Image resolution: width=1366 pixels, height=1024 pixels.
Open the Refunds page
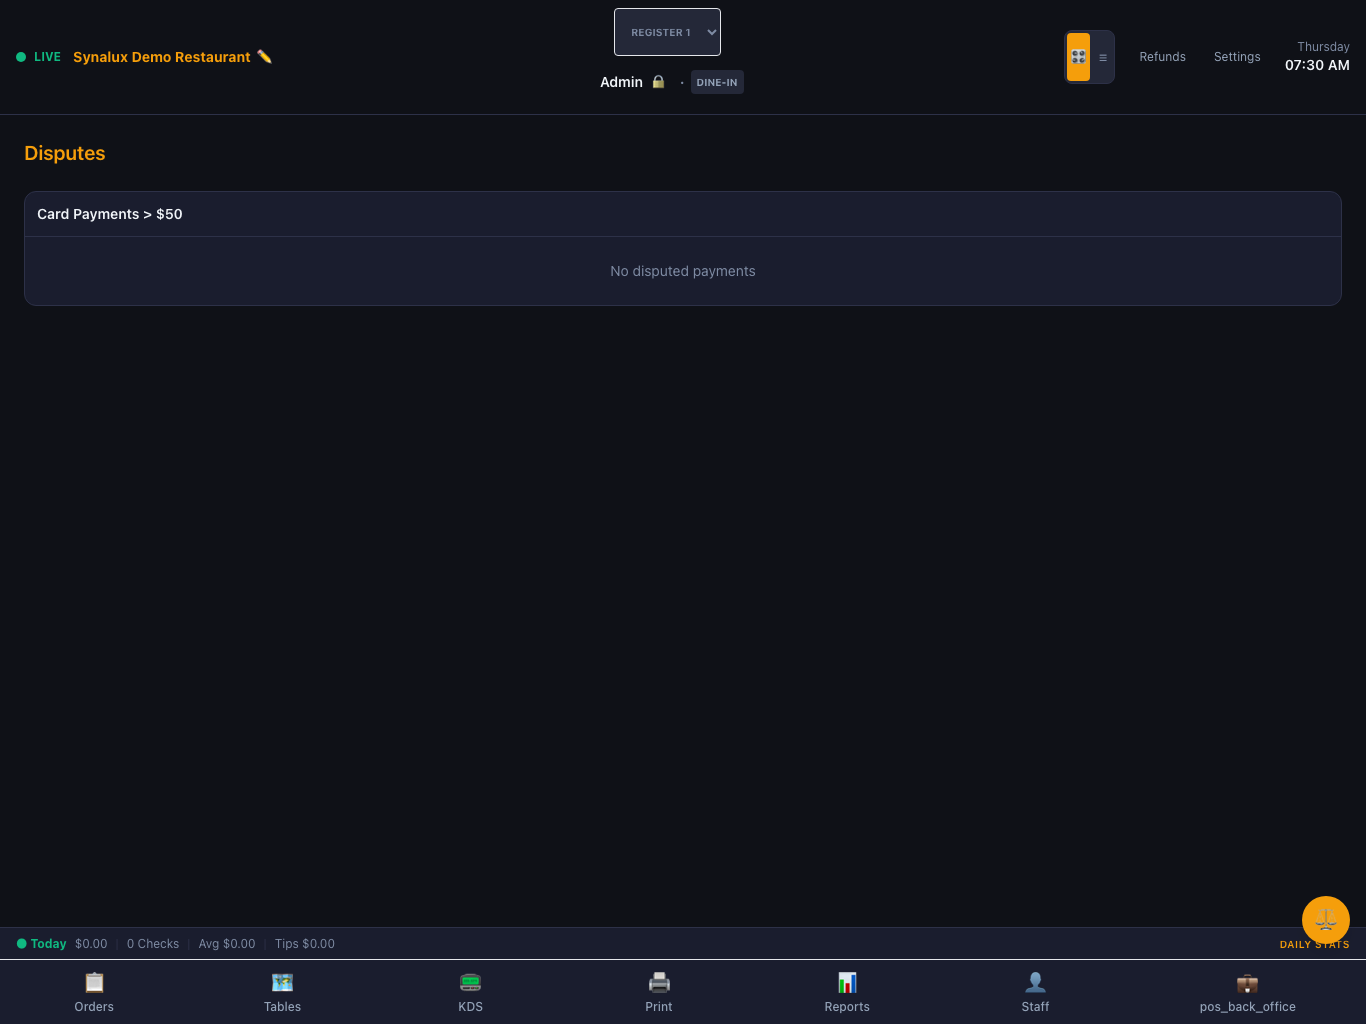[1162, 57]
